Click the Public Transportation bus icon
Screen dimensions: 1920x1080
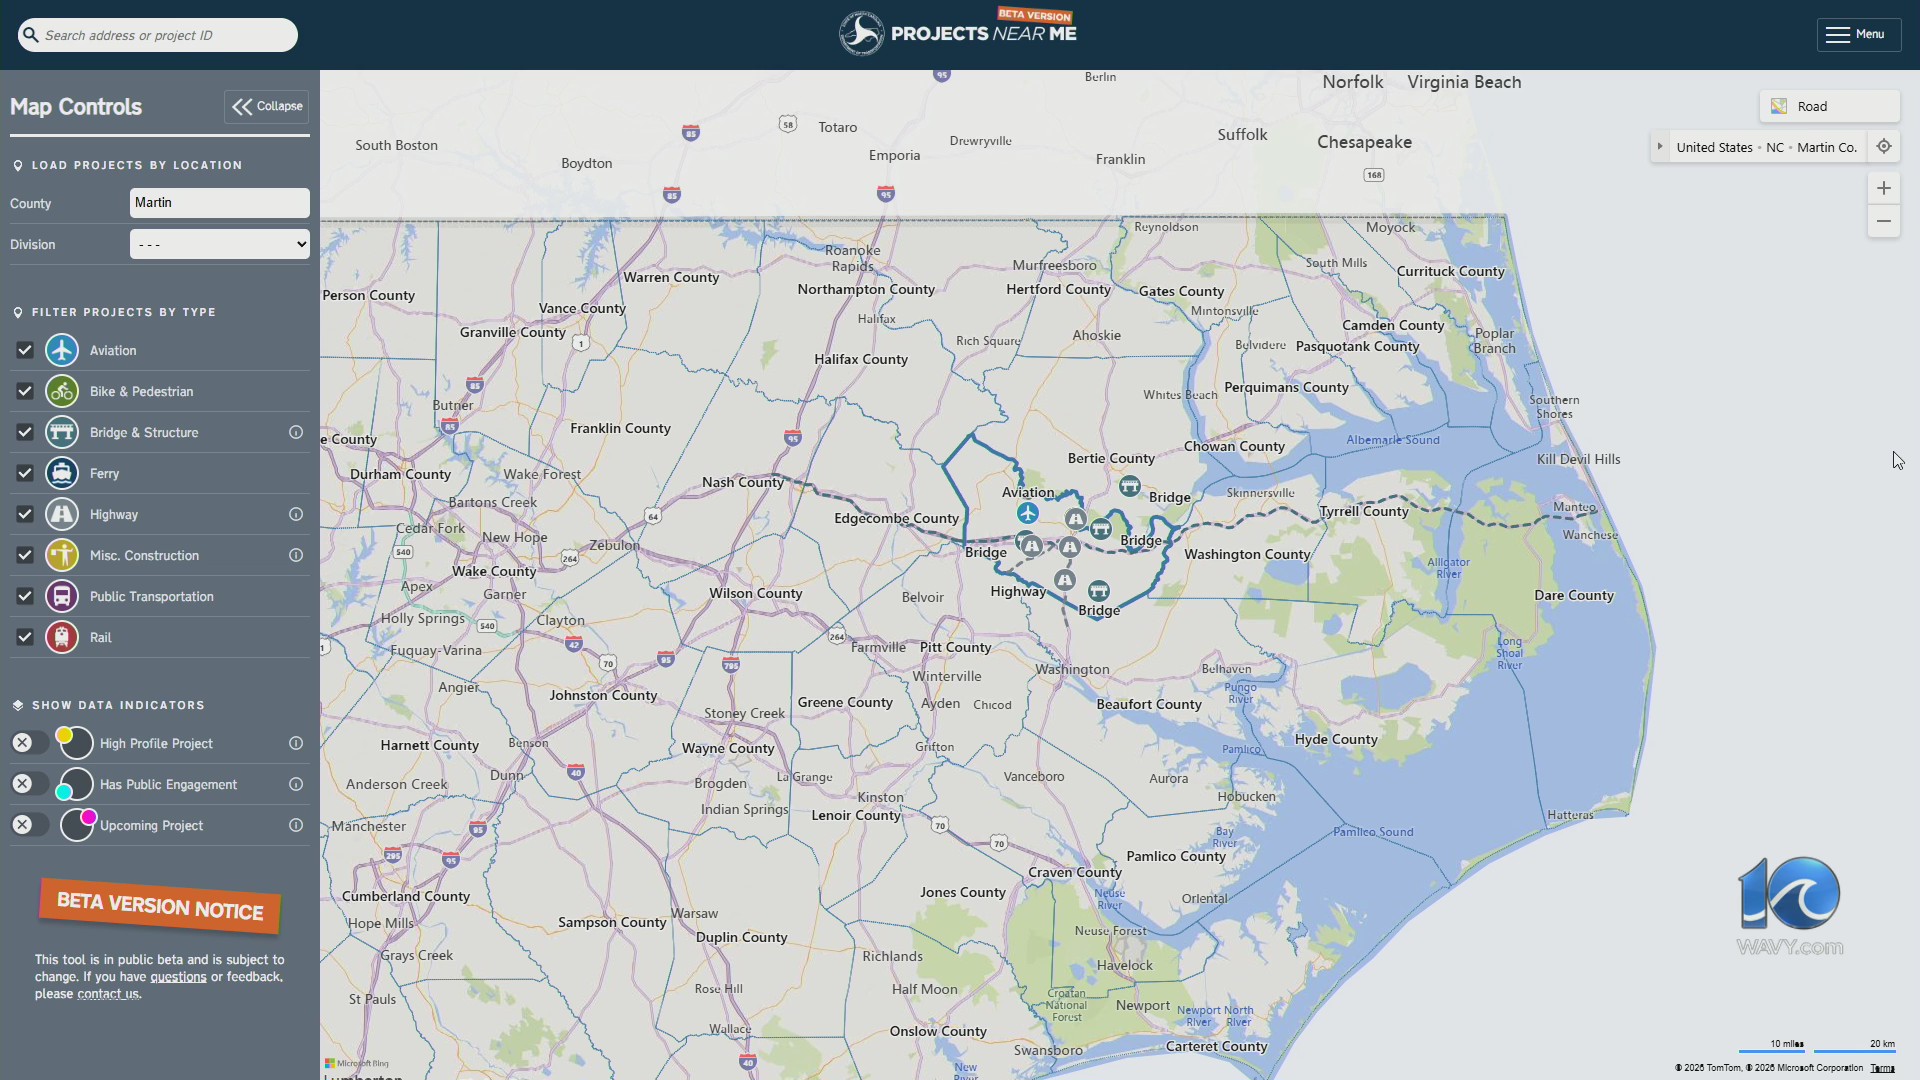click(x=62, y=597)
